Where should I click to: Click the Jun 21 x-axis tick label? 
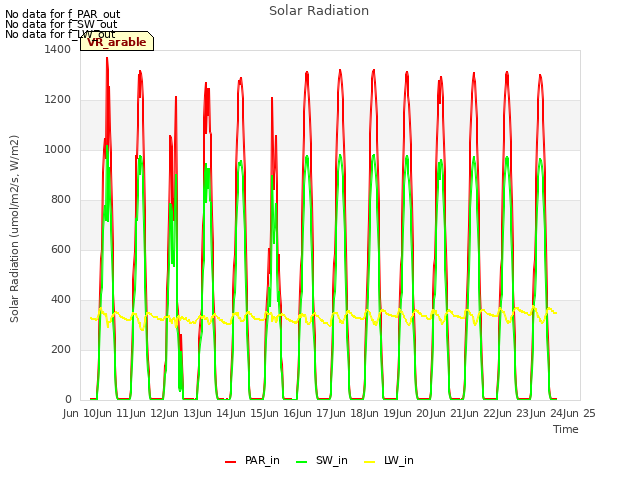[447, 413]
